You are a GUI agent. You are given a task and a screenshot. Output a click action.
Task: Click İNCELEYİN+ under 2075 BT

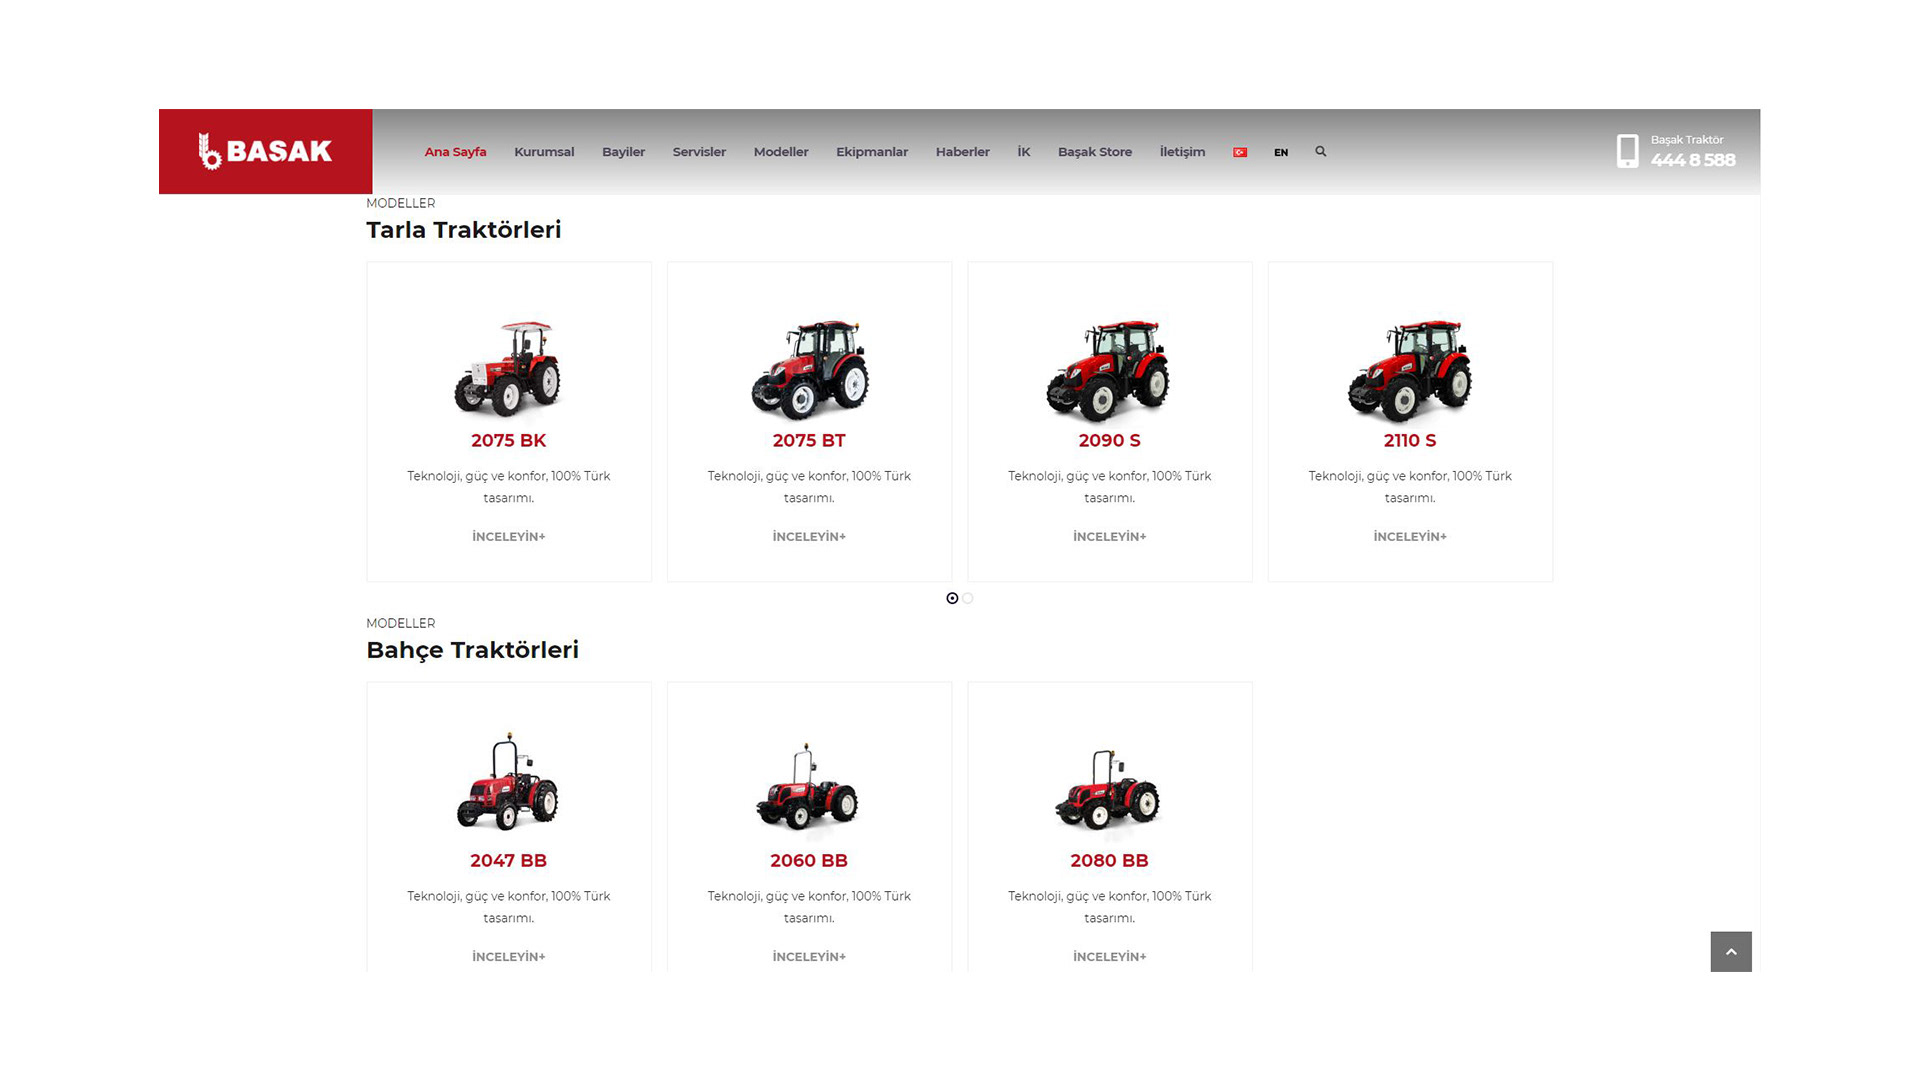808,537
